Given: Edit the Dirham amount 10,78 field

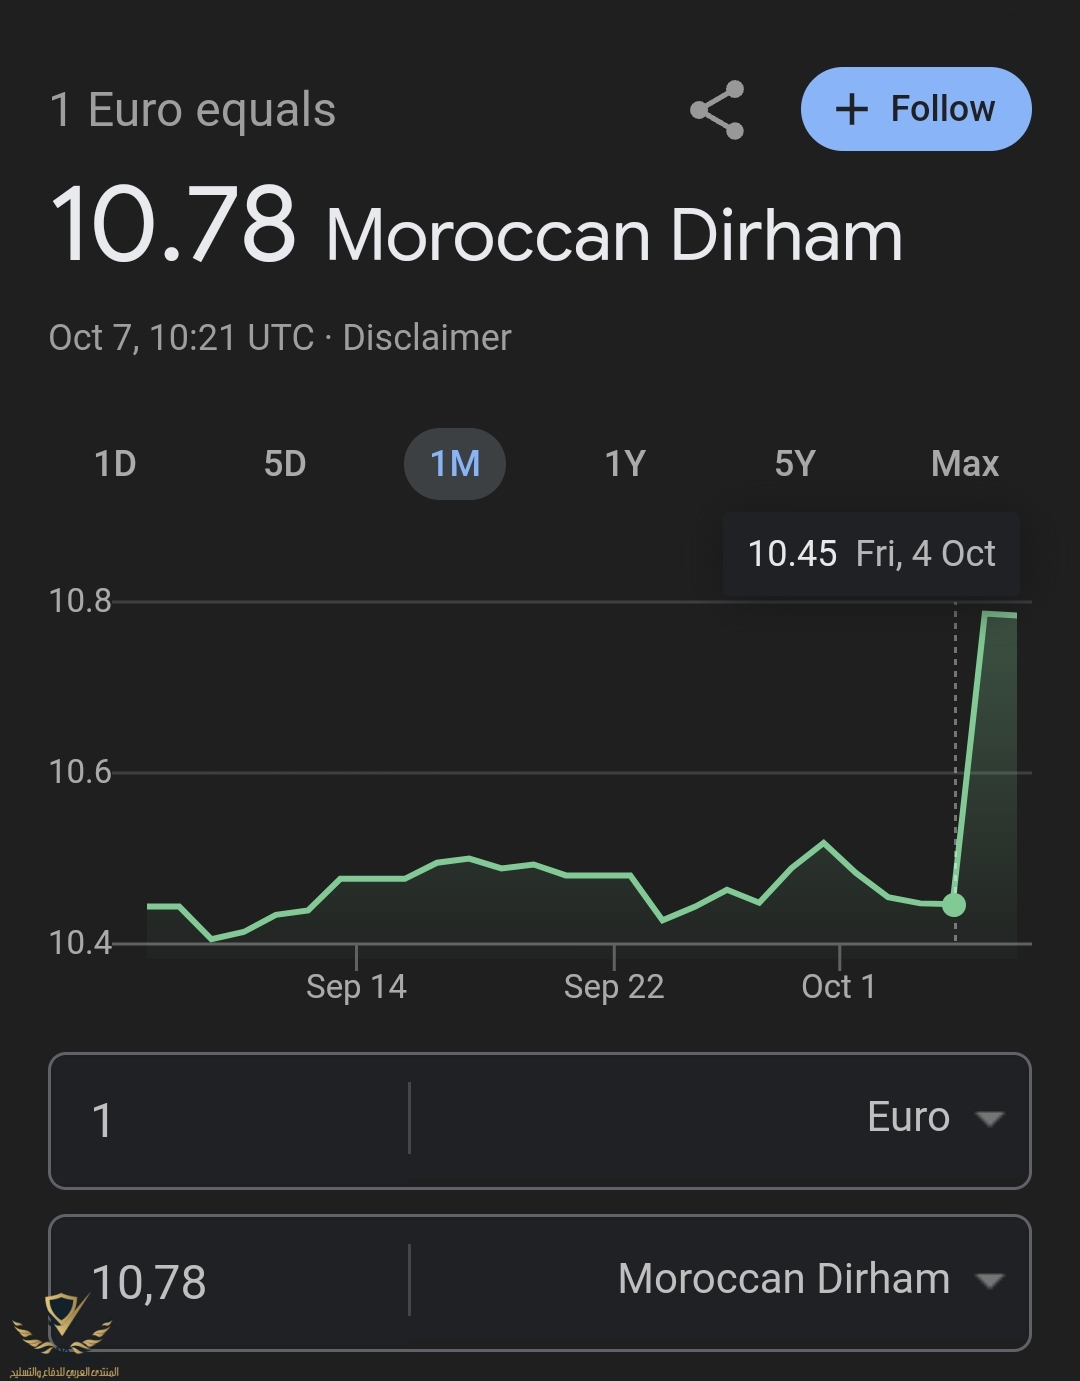Looking at the screenshot, I should (x=230, y=1282).
